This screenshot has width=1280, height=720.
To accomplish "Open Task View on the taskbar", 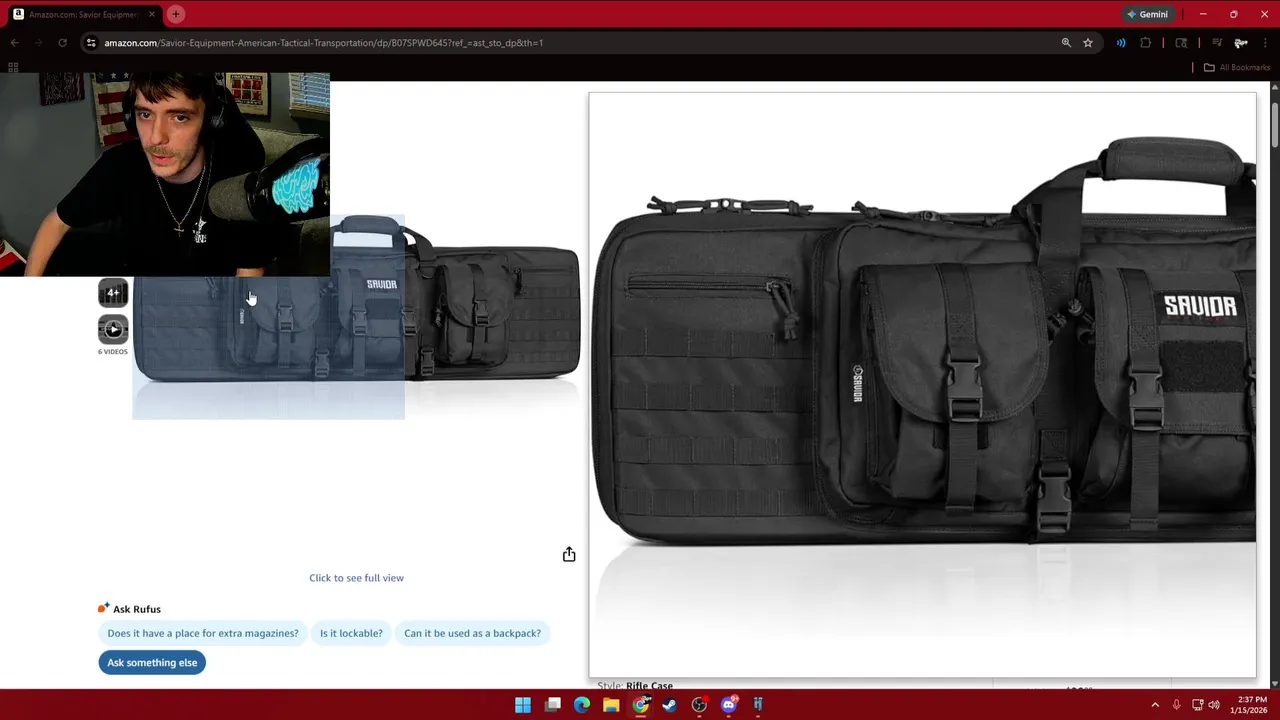I will 553,705.
